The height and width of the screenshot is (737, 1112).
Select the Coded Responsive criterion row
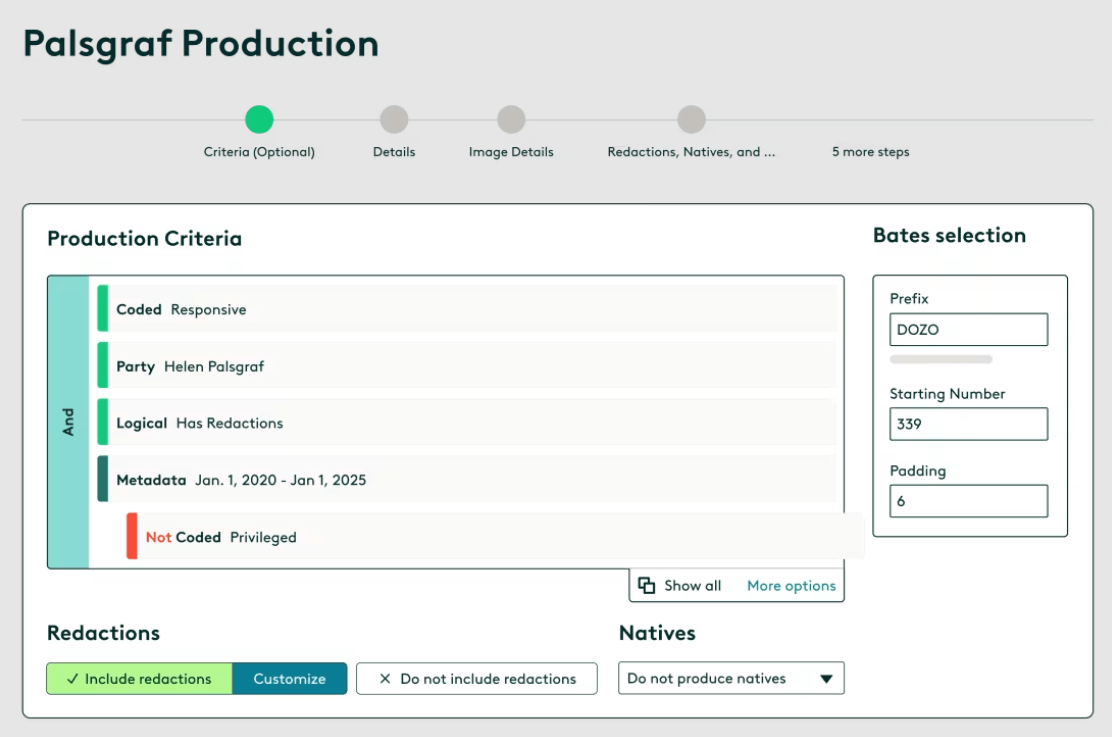(467, 309)
